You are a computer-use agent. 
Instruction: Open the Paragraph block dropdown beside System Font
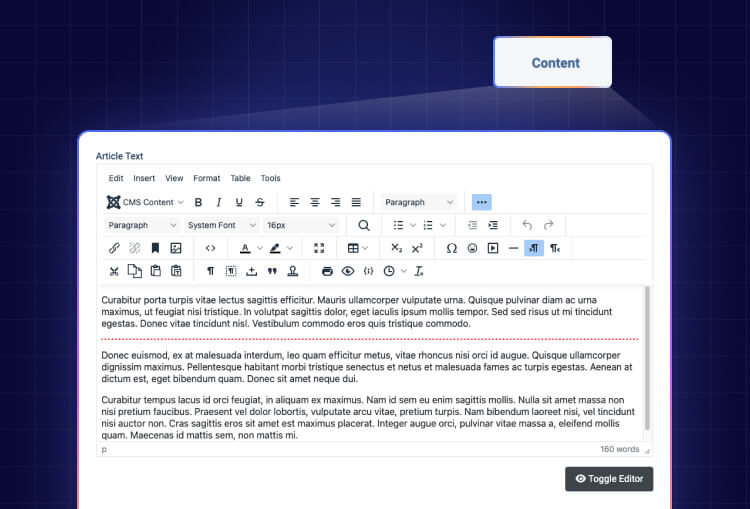click(x=142, y=225)
